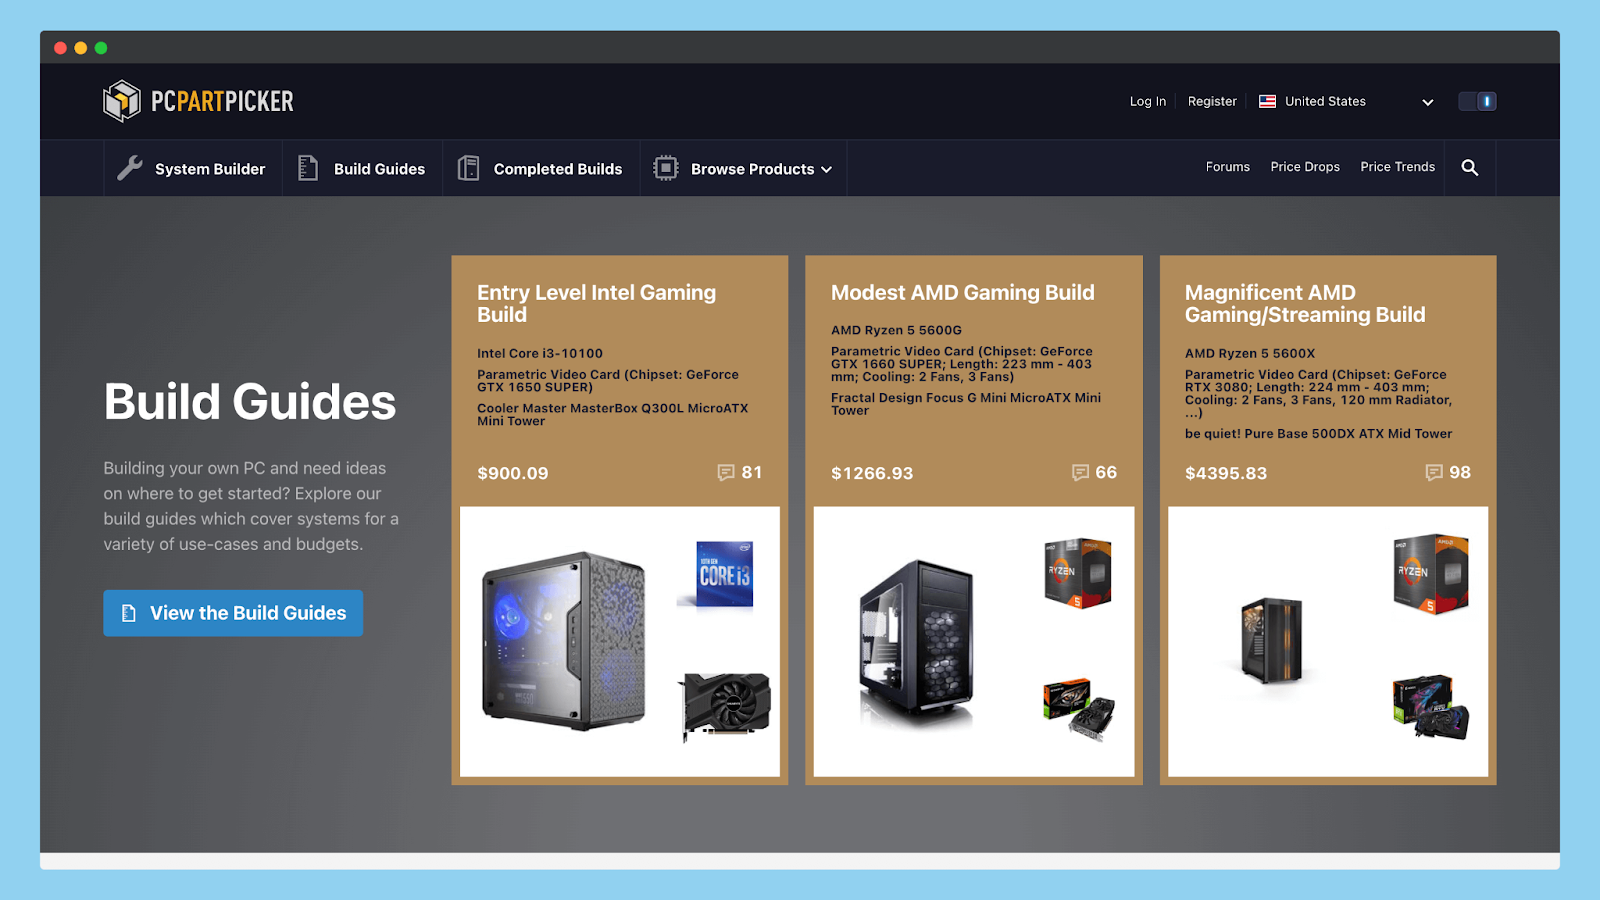
Task: Open the Price Trends page
Action: (x=1398, y=167)
